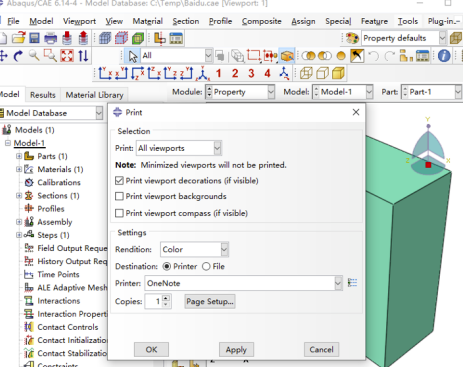463x367 pixels.
Task: Activate the Rotate view tool
Action: click(18, 56)
